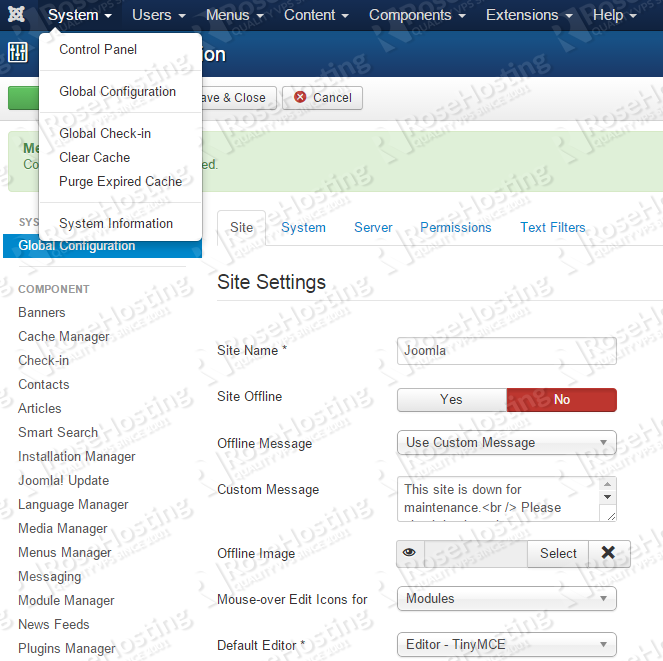Click the Cancel button
Screen dimensions: 663x661
[x=323, y=98]
